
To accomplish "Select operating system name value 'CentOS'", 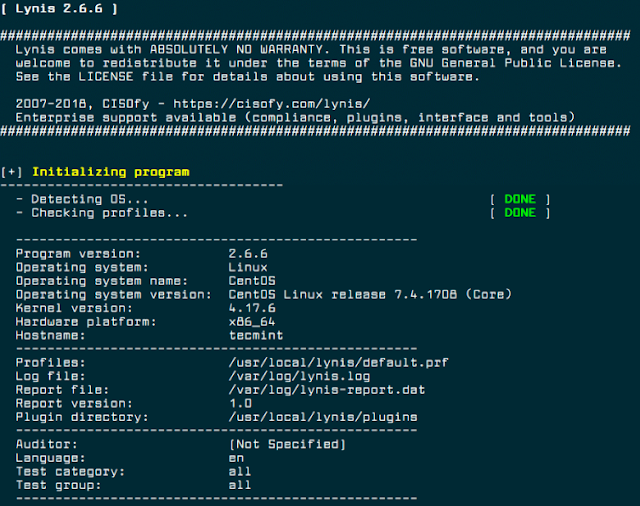I will [x=252, y=281].
